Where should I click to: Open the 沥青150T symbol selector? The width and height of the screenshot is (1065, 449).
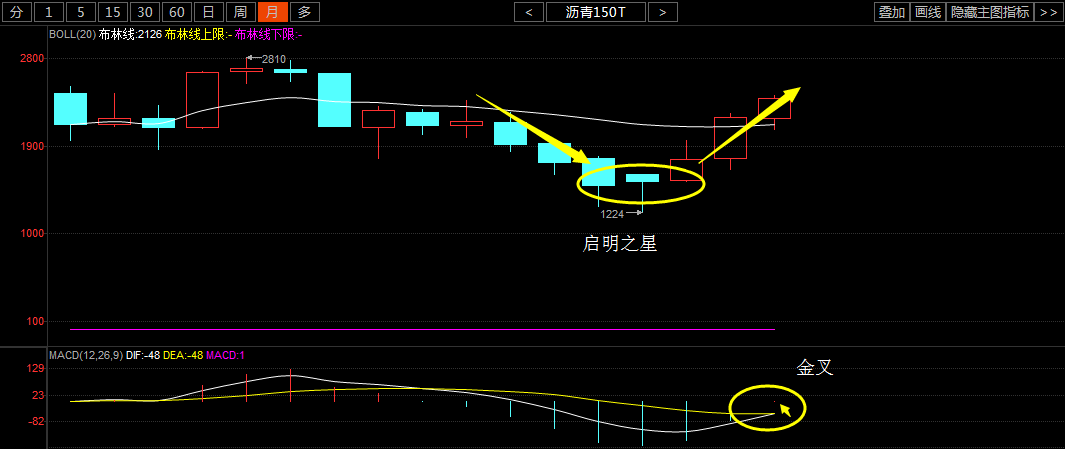coord(596,12)
